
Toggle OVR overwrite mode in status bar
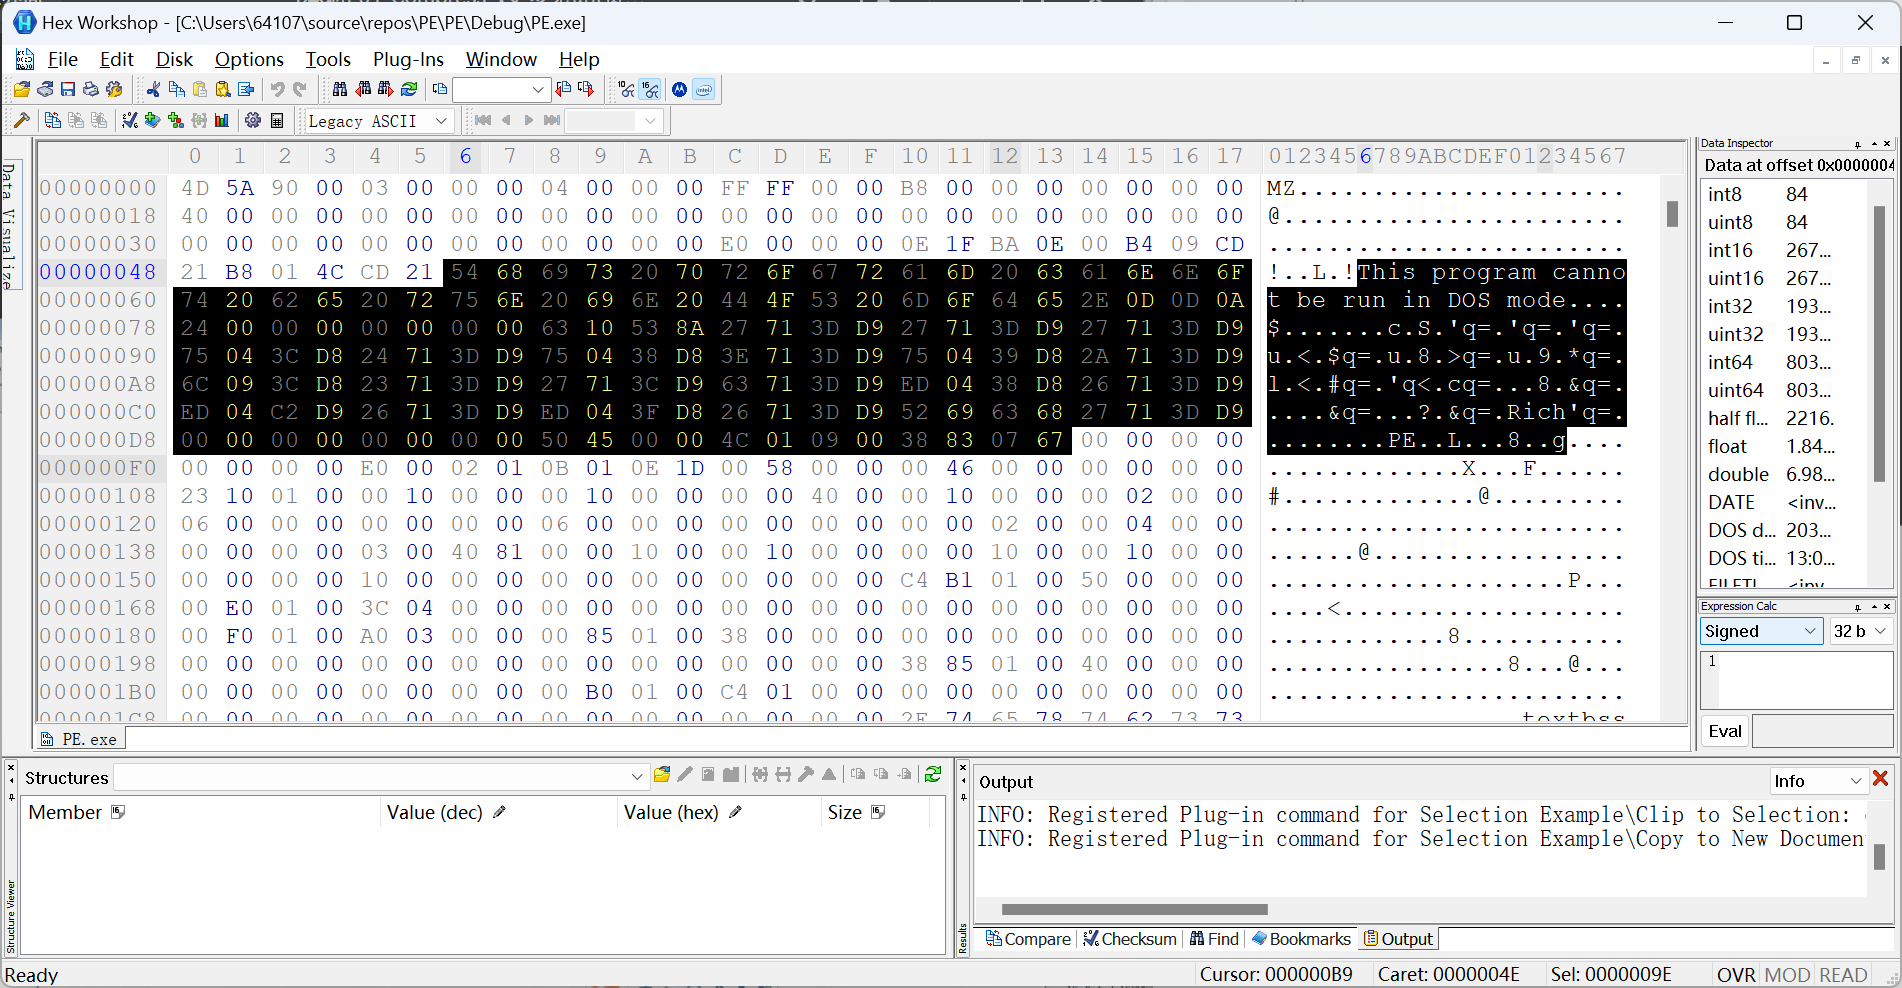pyautogui.click(x=1736, y=975)
